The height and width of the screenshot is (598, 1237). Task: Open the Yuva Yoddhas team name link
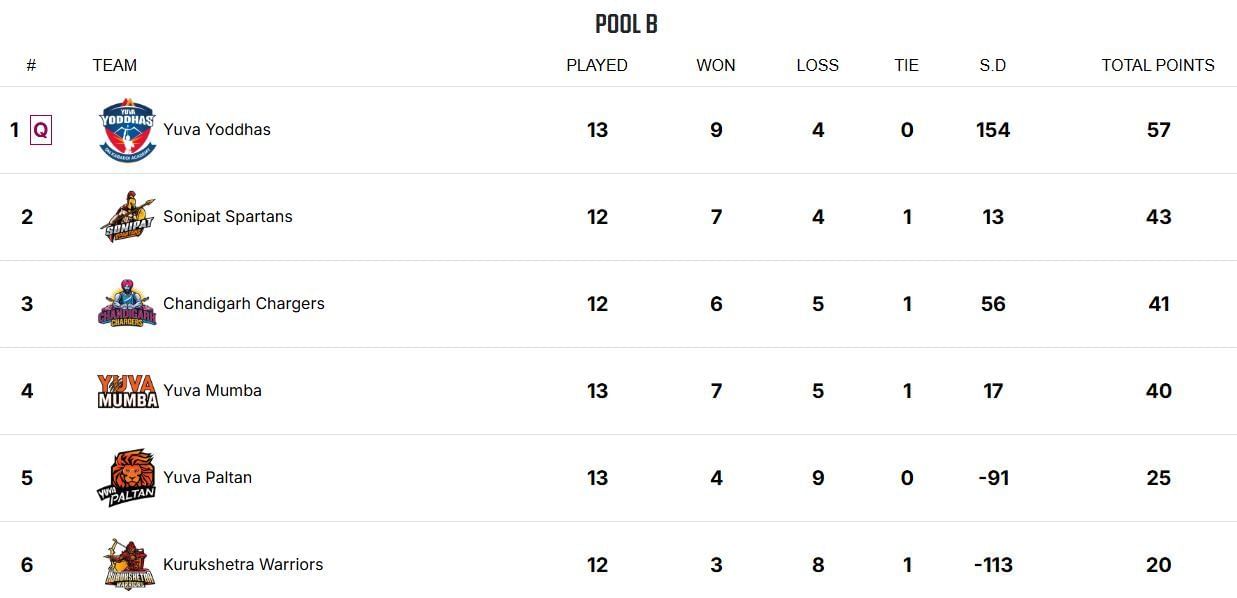pyautogui.click(x=217, y=130)
